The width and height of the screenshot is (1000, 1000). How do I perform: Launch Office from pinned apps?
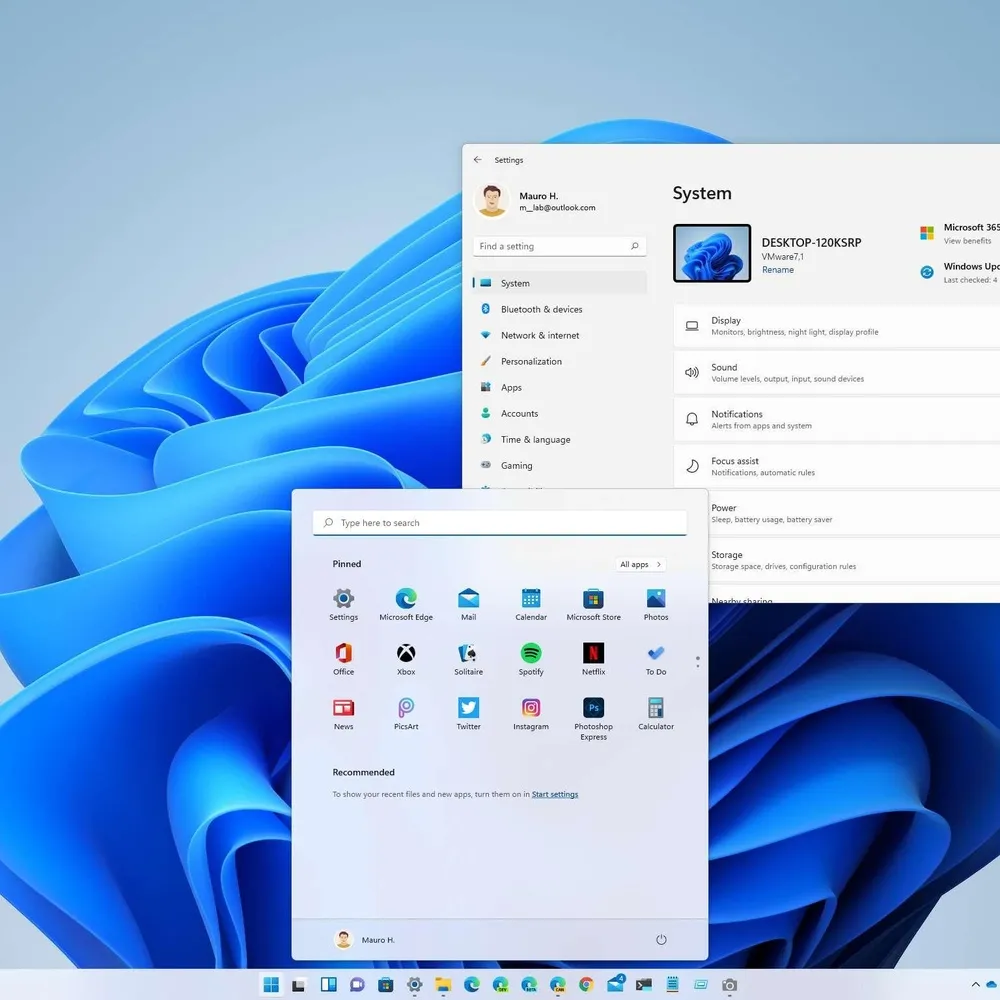(x=343, y=659)
